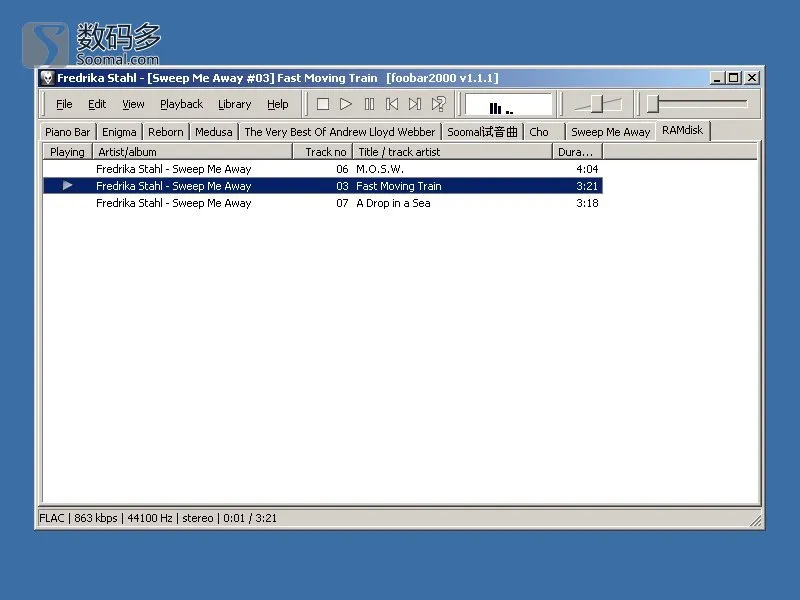Click the now-playing arrow indicator
Image resolution: width=800 pixels, height=600 pixels.
click(67, 186)
